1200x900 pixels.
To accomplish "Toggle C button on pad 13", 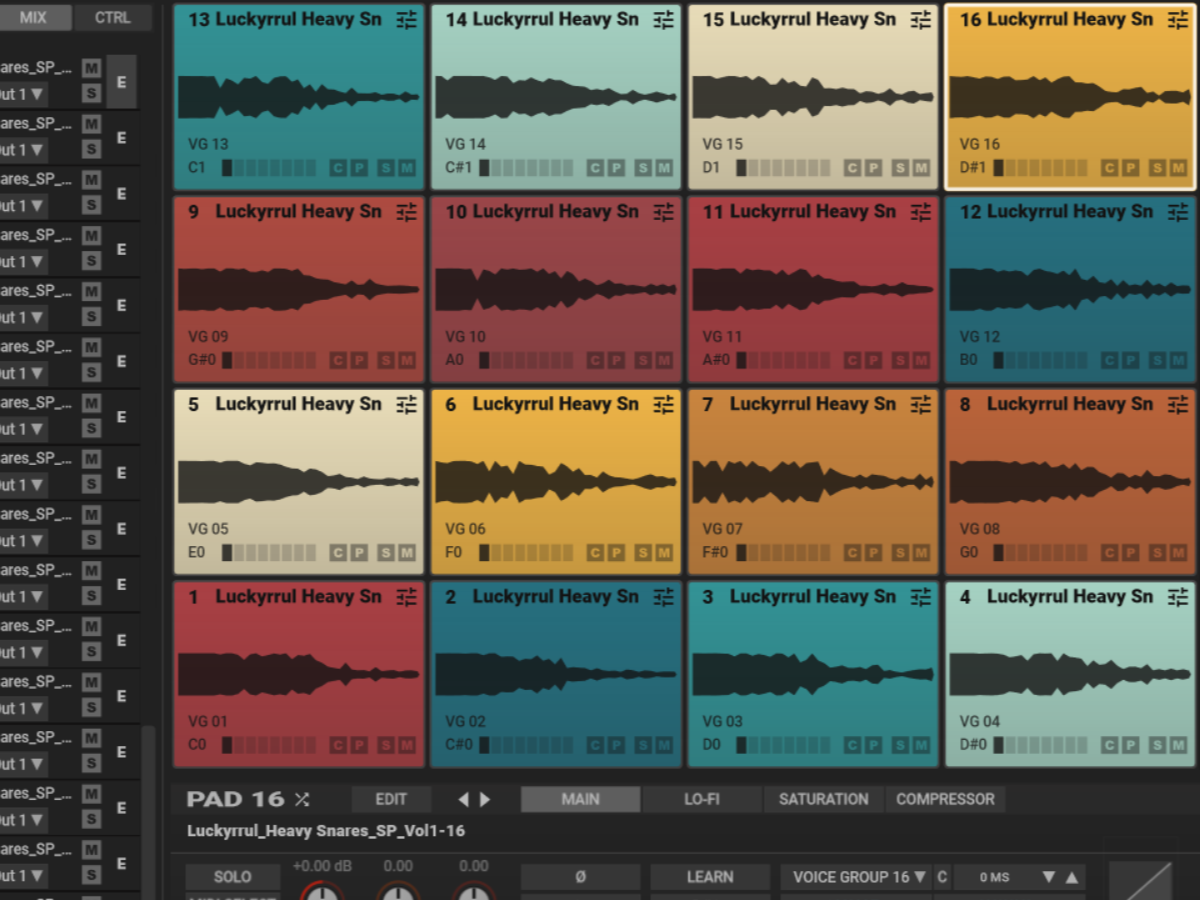I will coord(338,168).
